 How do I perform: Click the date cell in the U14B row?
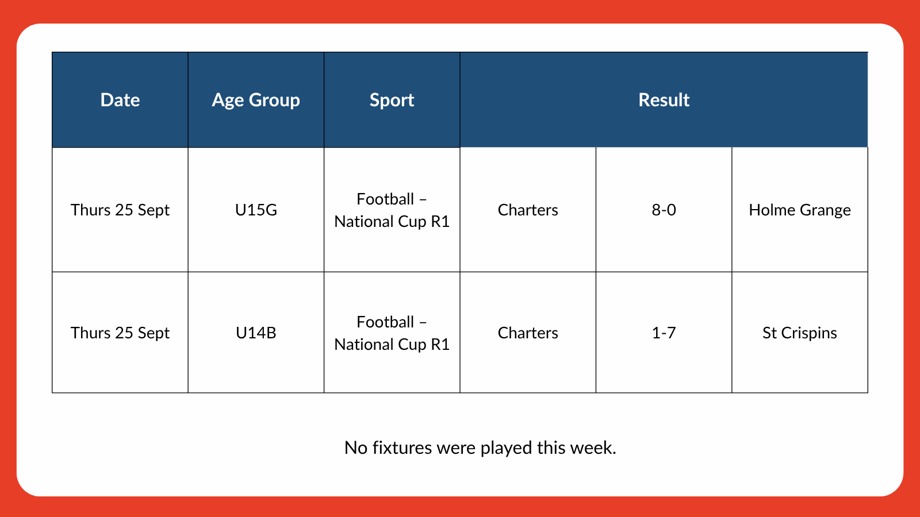coord(120,333)
